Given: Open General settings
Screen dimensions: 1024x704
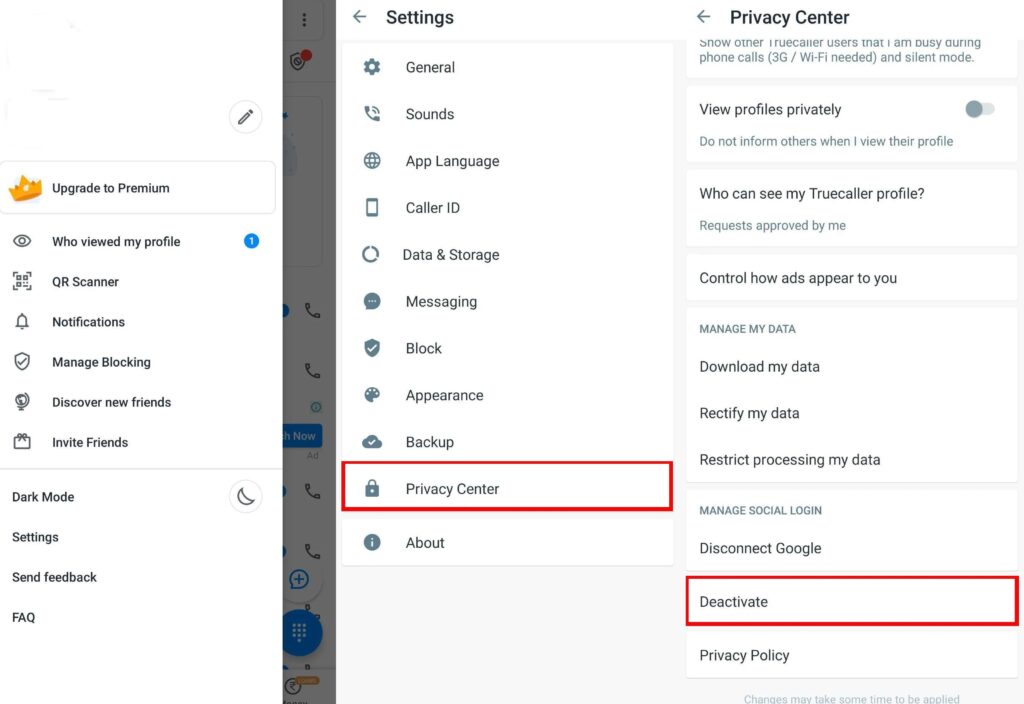Looking at the screenshot, I should 507,67.
